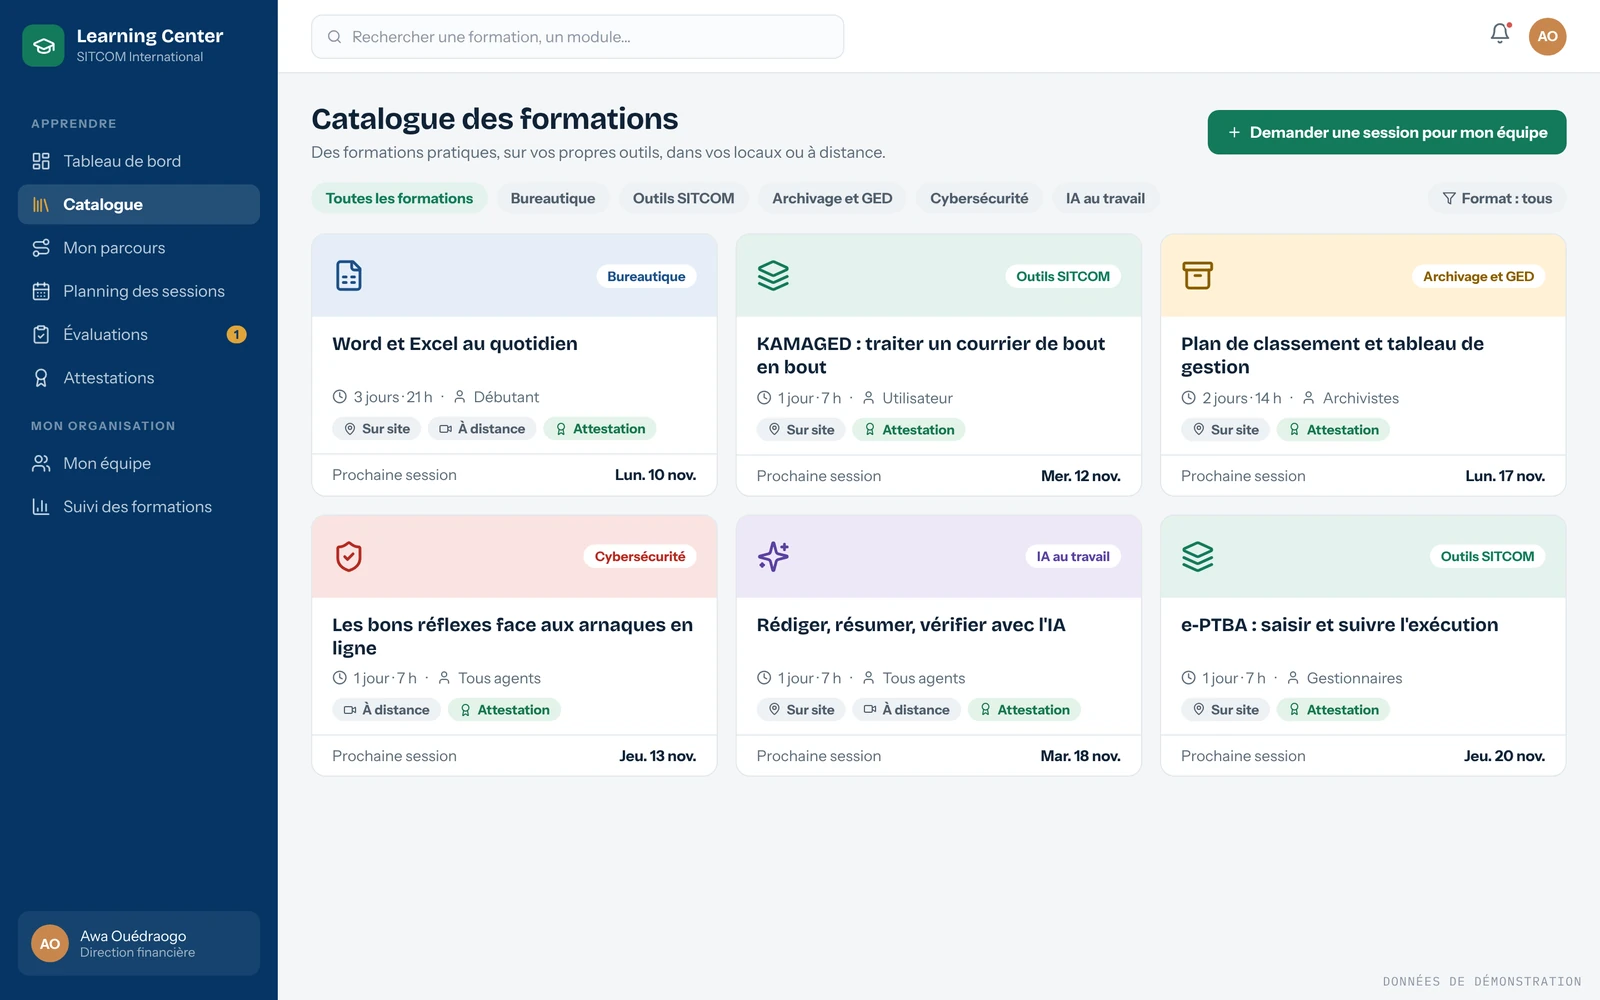Filter by Cybersécurité category tab
Image resolution: width=1600 pixels, height=1000 pixels.
pyautogui.click(x=979, y=198)
